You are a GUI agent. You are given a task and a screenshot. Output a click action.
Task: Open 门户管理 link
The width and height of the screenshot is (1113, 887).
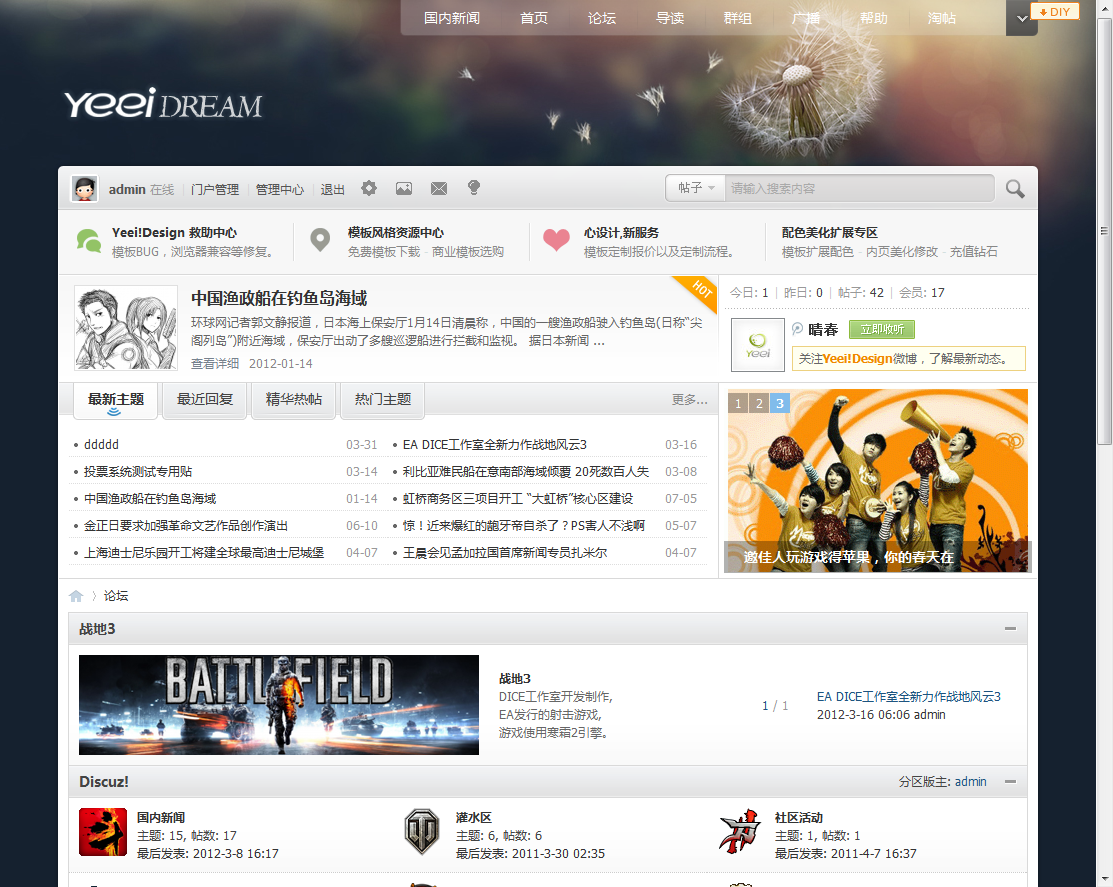coord(214,189)
